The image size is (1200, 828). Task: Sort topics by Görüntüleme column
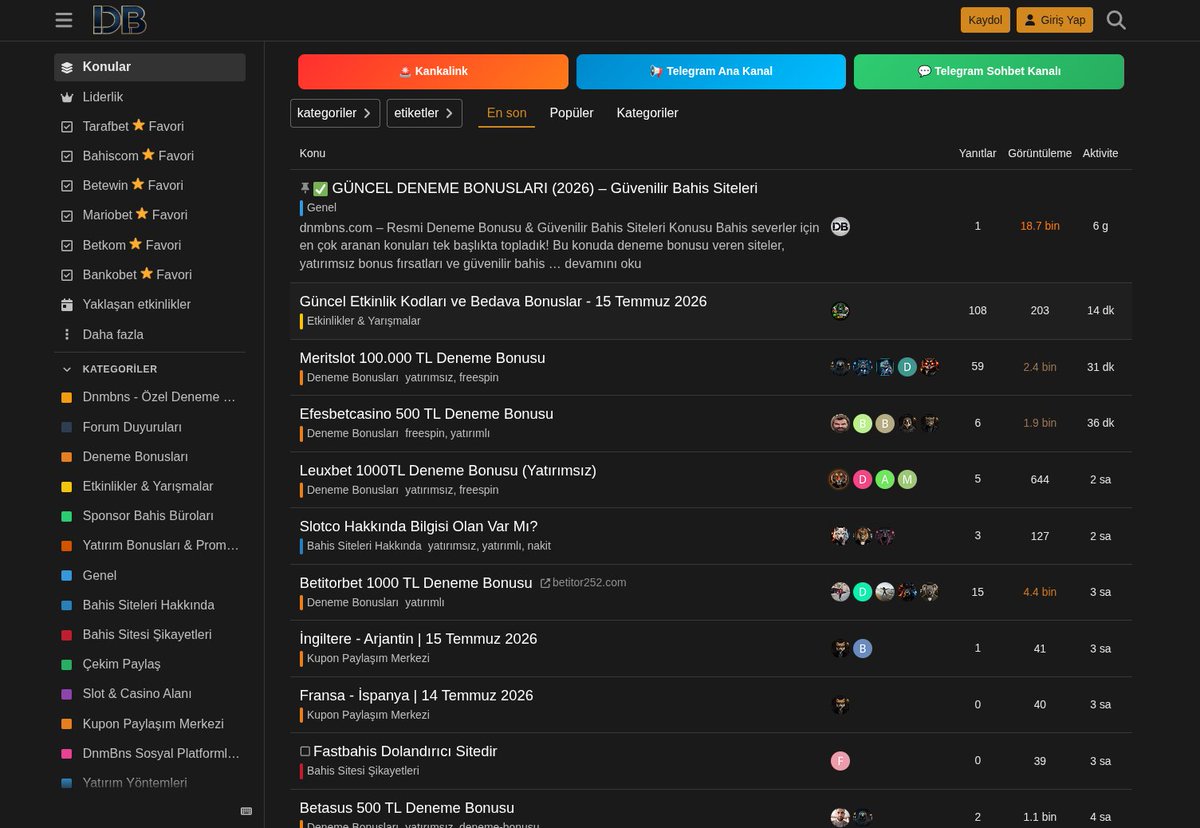tap(1039, 153)
